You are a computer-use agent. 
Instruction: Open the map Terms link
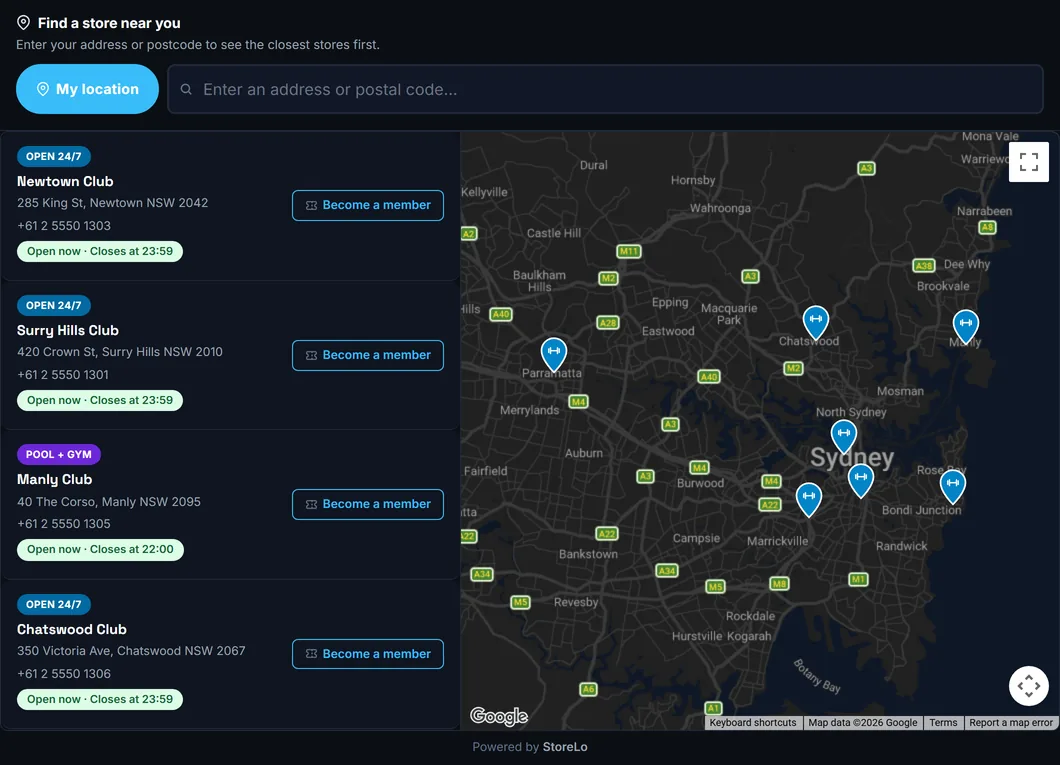coord(943,722)
